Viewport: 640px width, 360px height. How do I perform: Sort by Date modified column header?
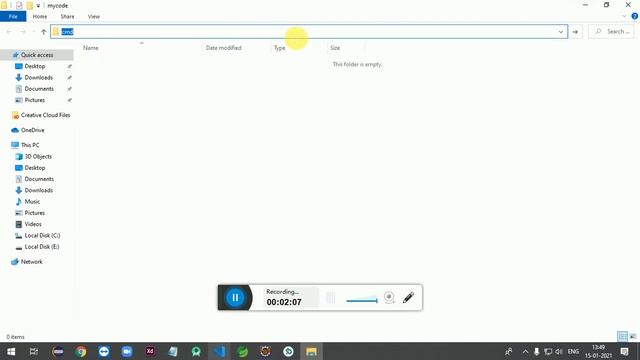[x=223, y=48]
